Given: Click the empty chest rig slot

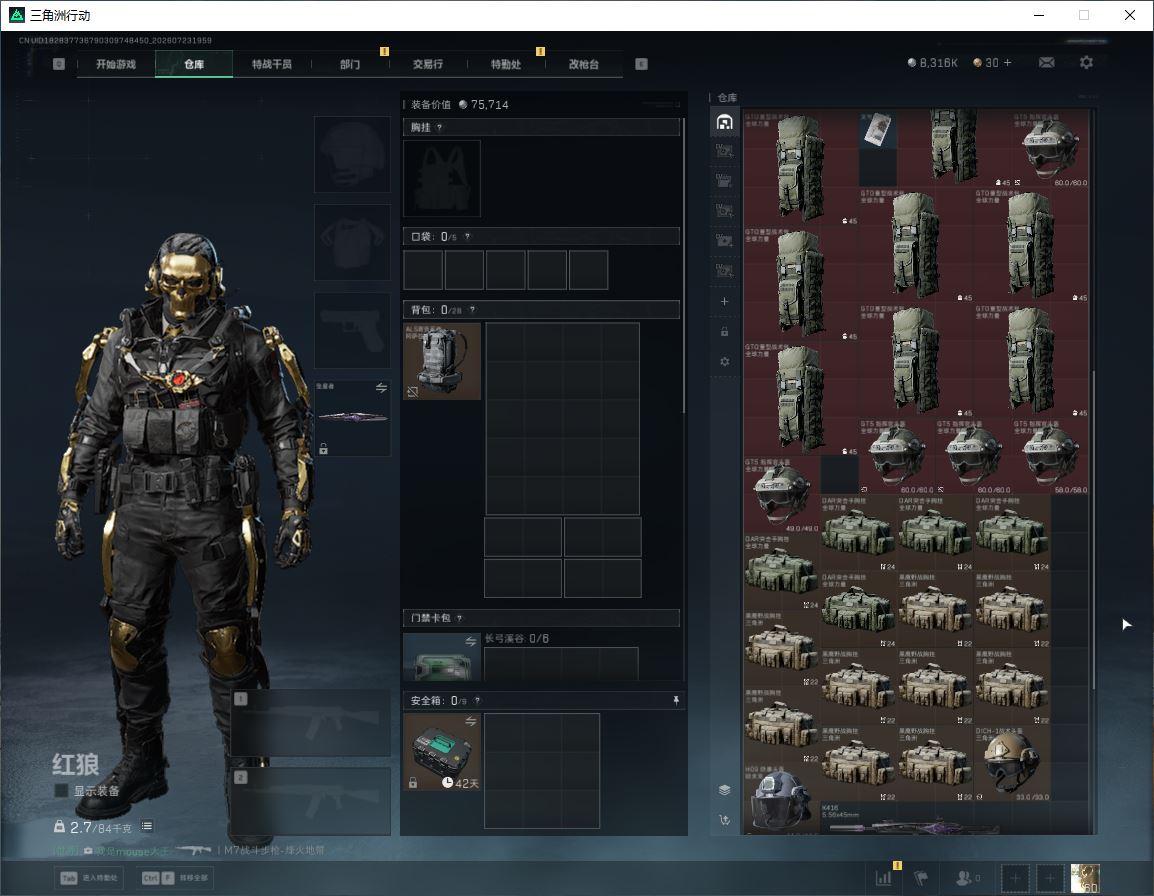Looking at the screenshot, I should click(442, 178).
